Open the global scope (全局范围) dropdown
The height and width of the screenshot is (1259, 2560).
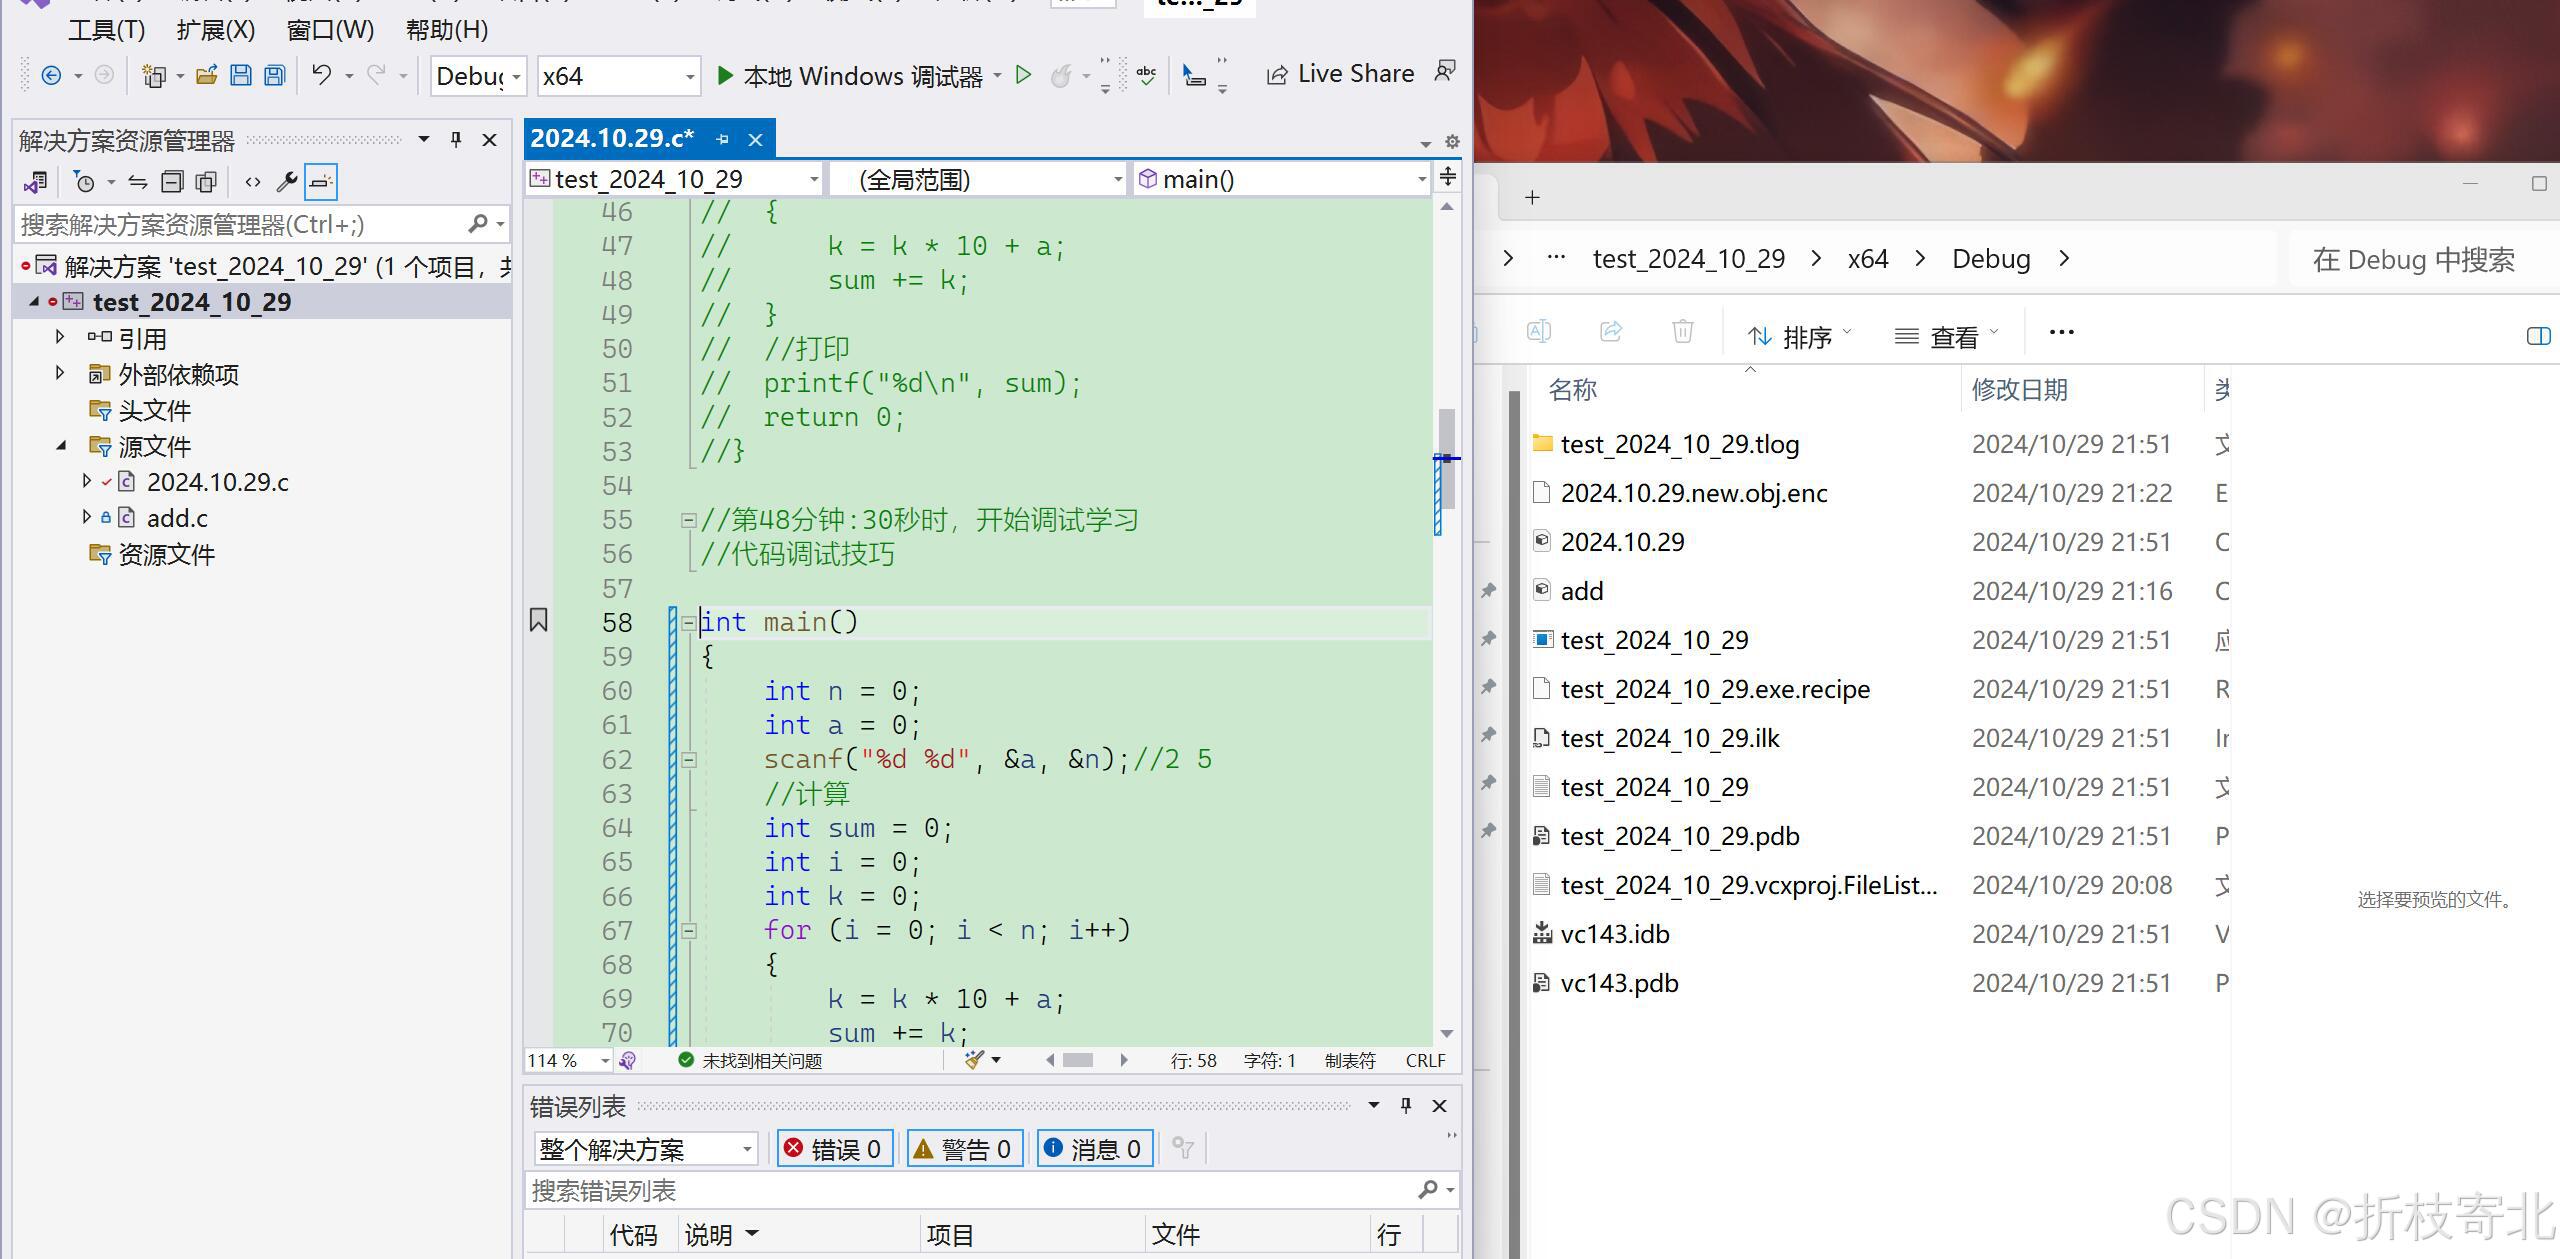(980, 179)
